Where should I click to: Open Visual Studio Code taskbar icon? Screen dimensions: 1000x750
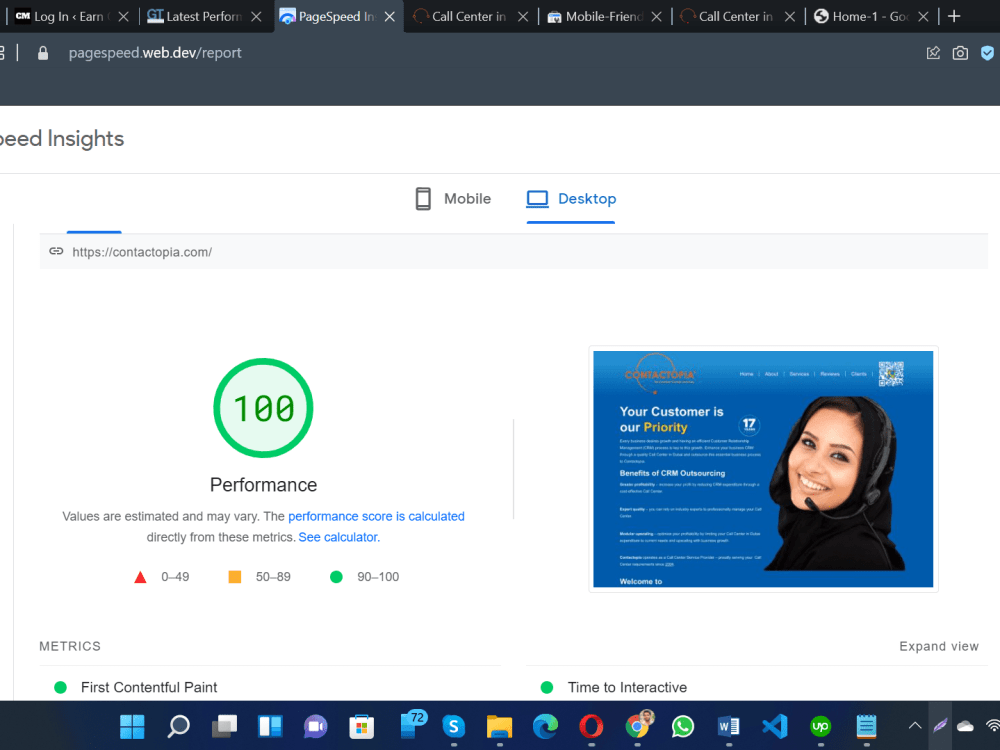(774, 726)
